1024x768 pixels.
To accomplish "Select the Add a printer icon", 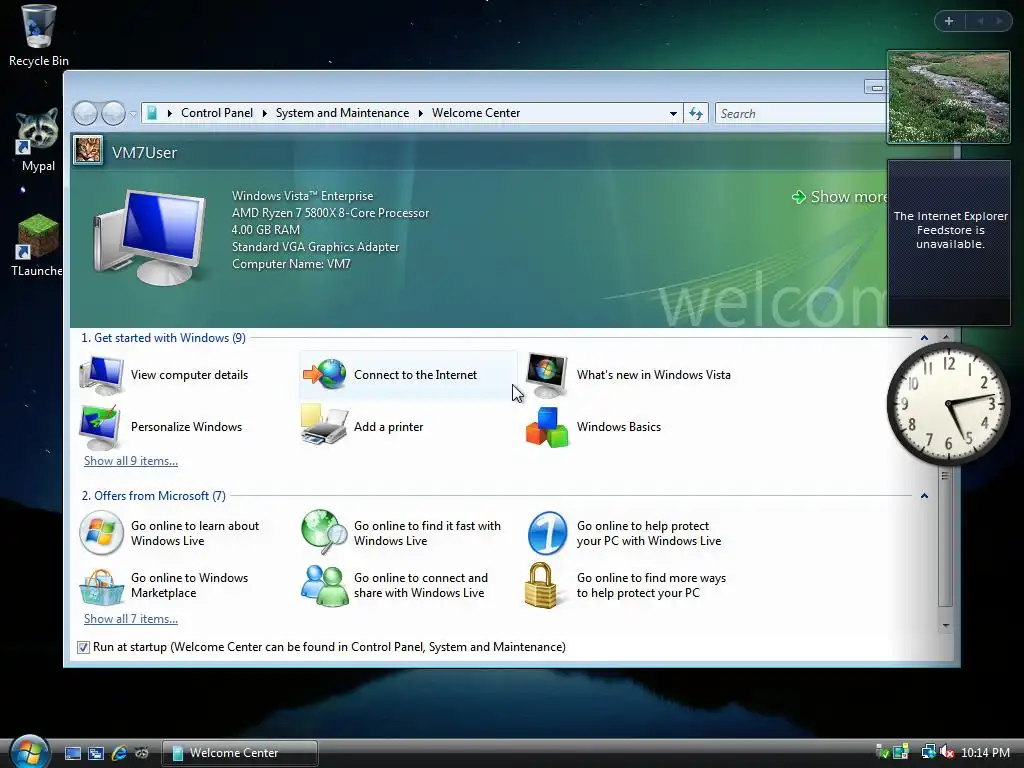I will pyautogui.click(x=324, y=426).
